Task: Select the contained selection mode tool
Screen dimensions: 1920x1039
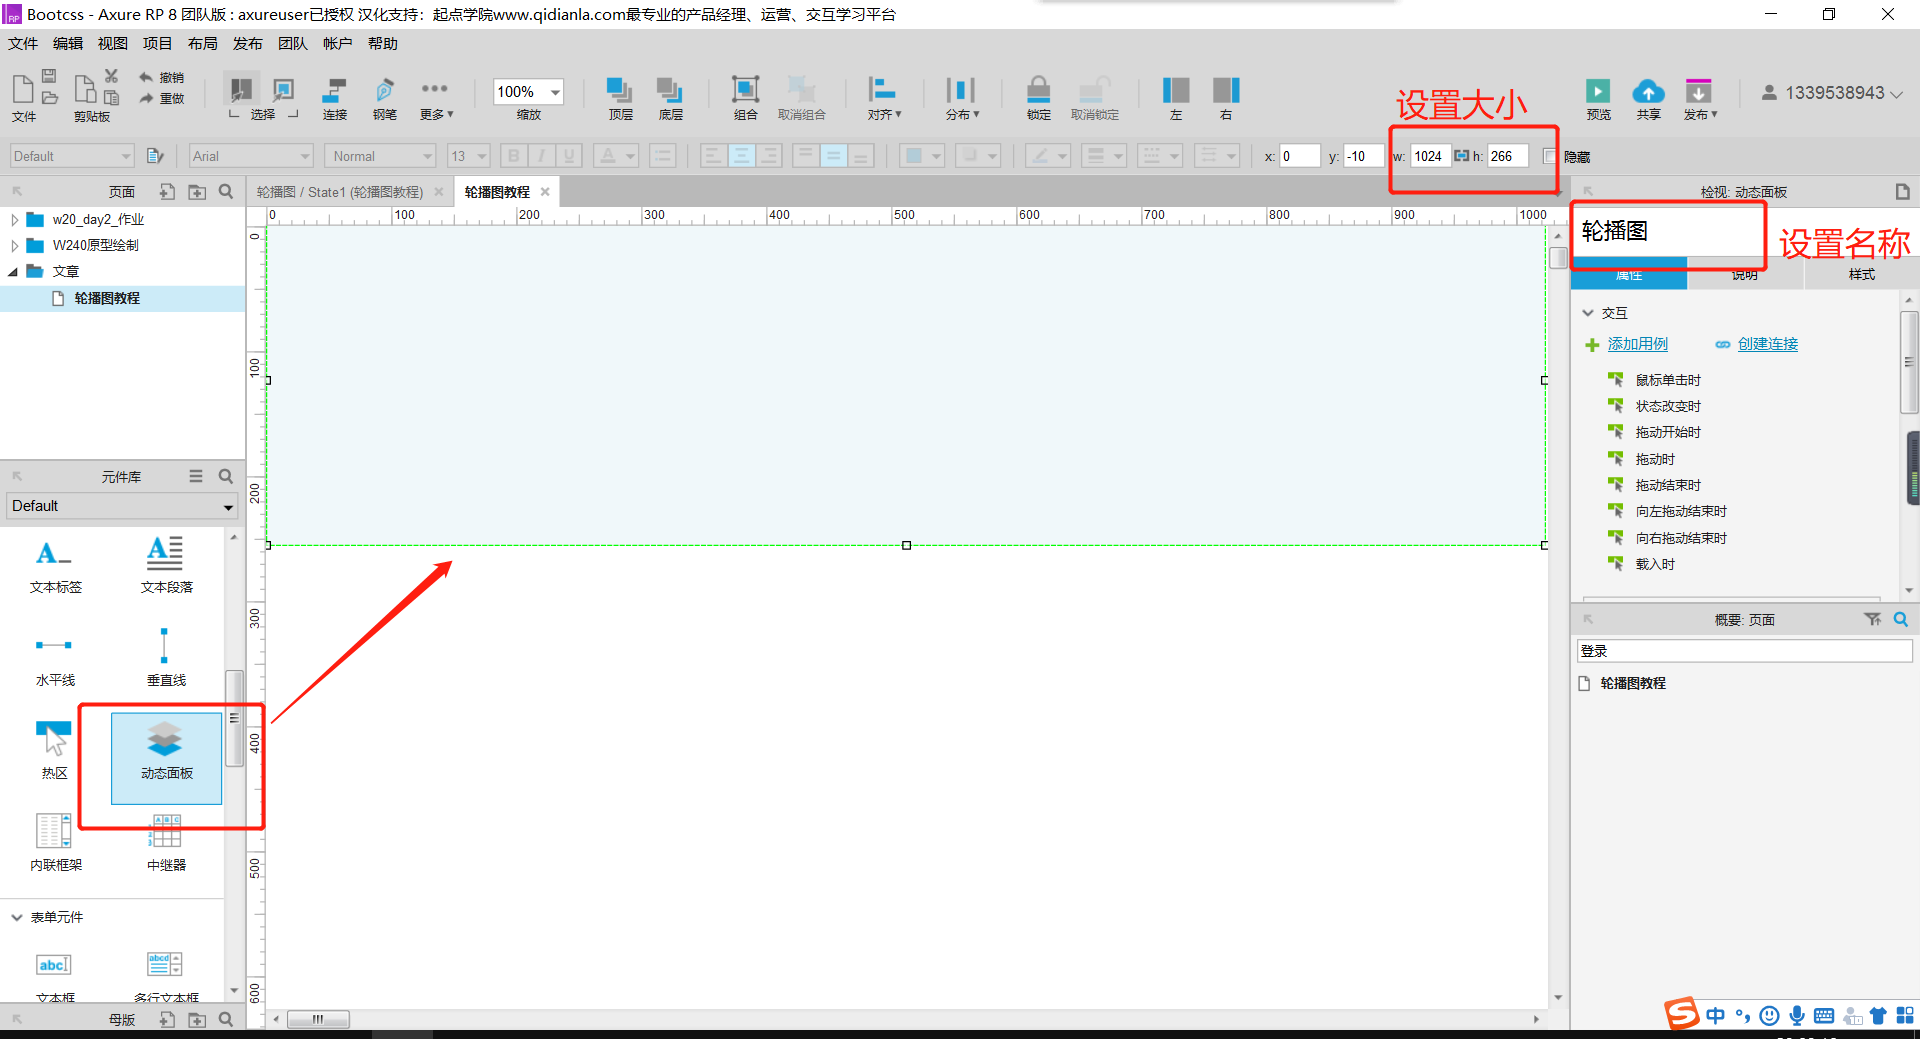Action: click(x=284, y=89)
